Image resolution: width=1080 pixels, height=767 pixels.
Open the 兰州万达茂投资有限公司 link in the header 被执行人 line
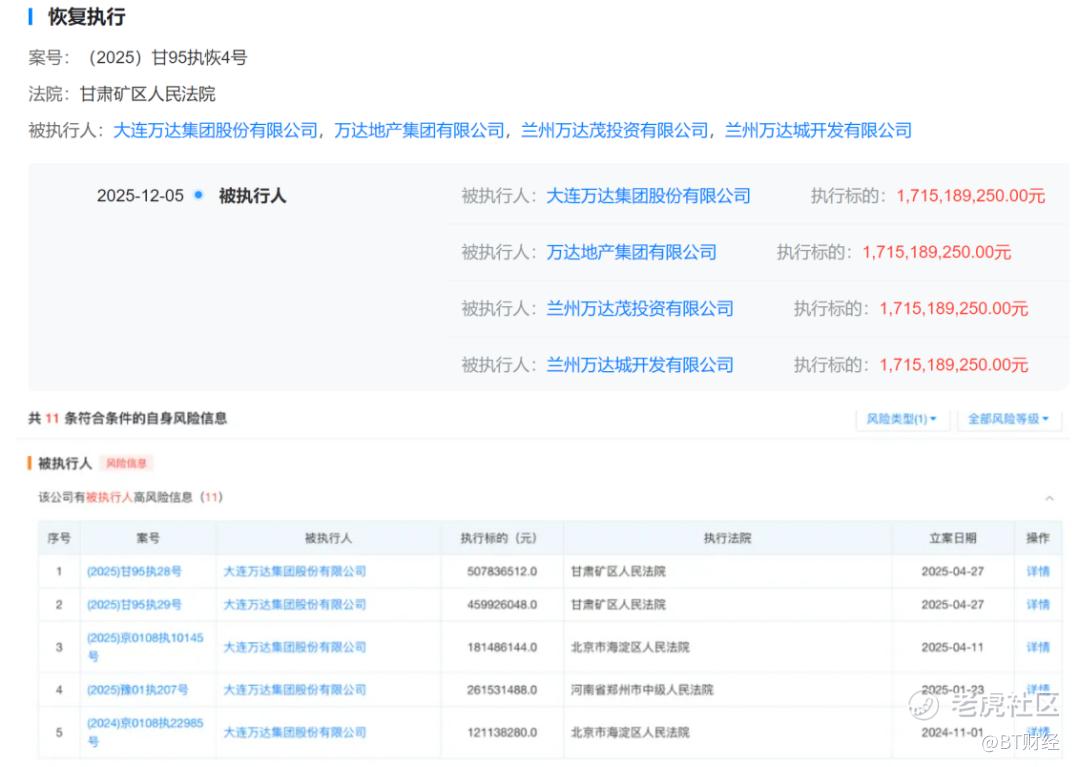click(x=614, y=130)
